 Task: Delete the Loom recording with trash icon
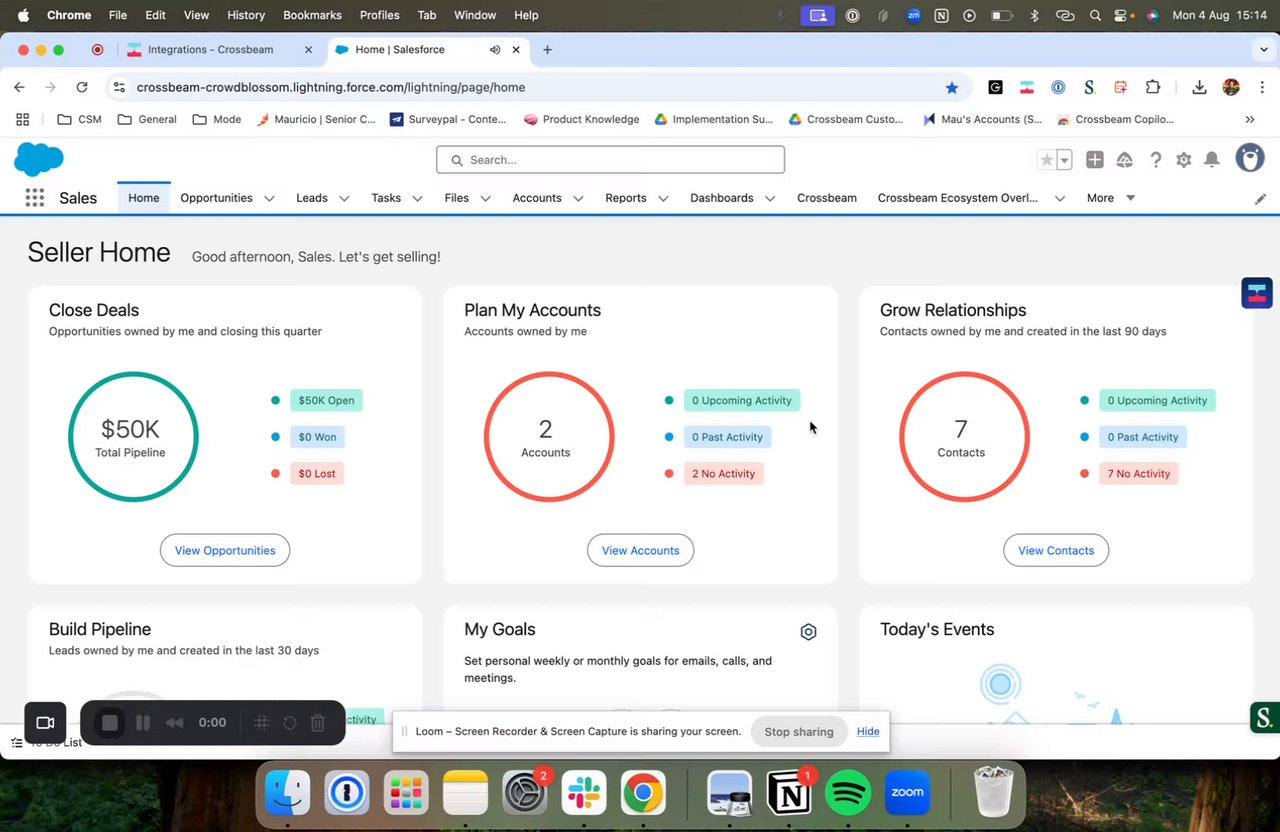tap(317, 723)
